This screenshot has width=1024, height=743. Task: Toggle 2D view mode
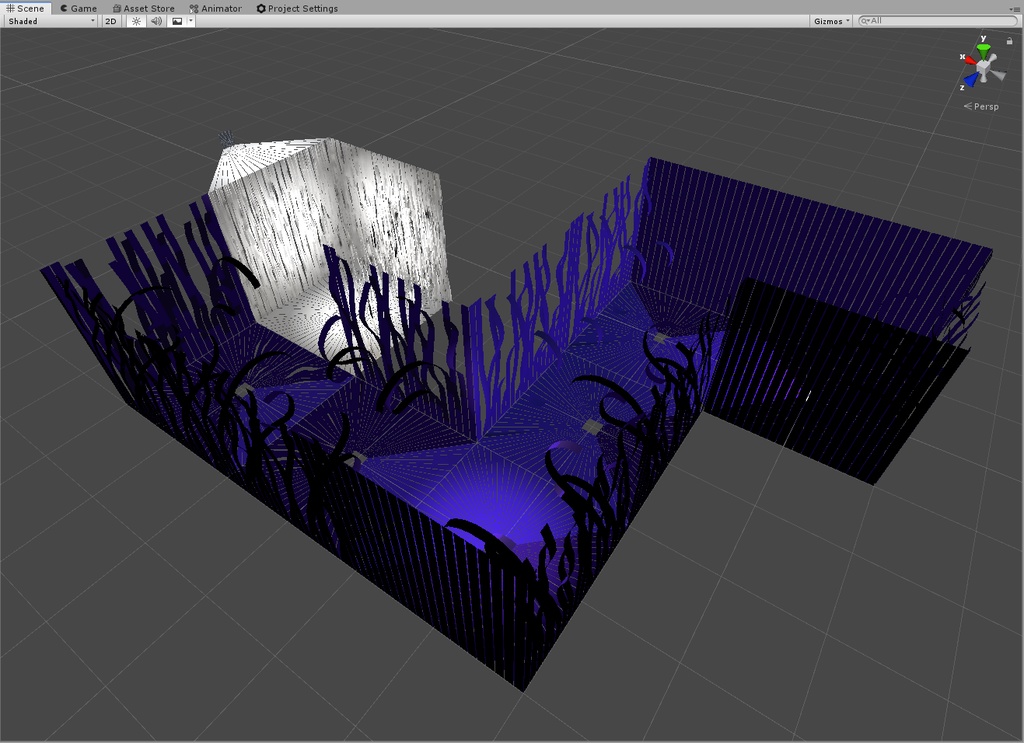[x=111, y=21]
